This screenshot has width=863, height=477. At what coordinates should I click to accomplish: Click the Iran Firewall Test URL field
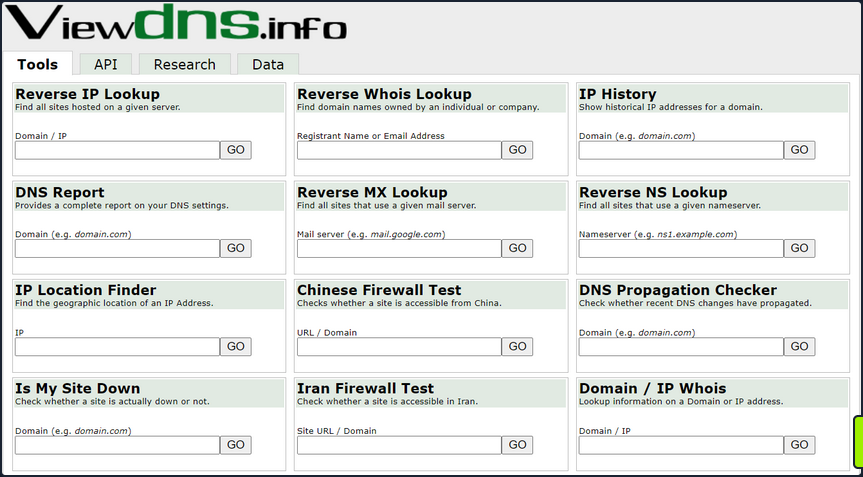point(399,445)
